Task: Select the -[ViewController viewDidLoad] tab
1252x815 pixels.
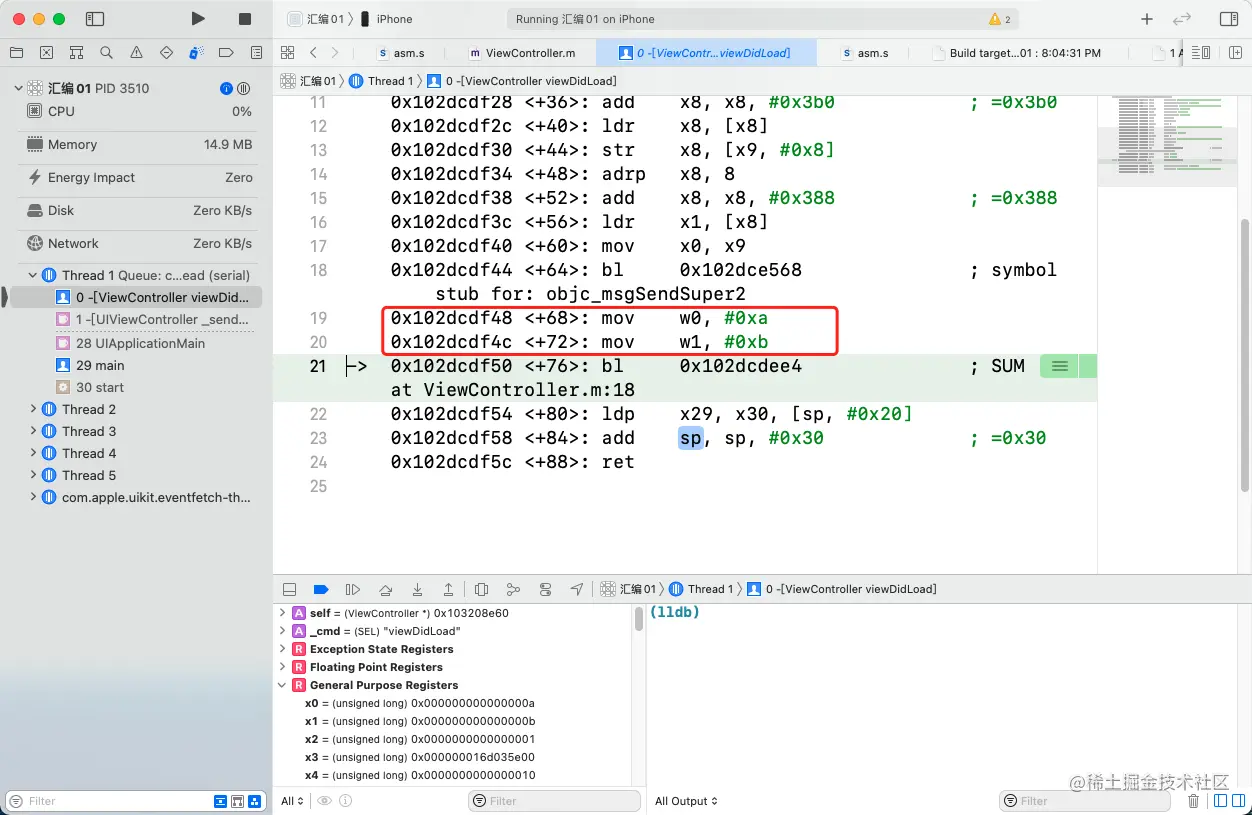Action: (x=705, y=53)
